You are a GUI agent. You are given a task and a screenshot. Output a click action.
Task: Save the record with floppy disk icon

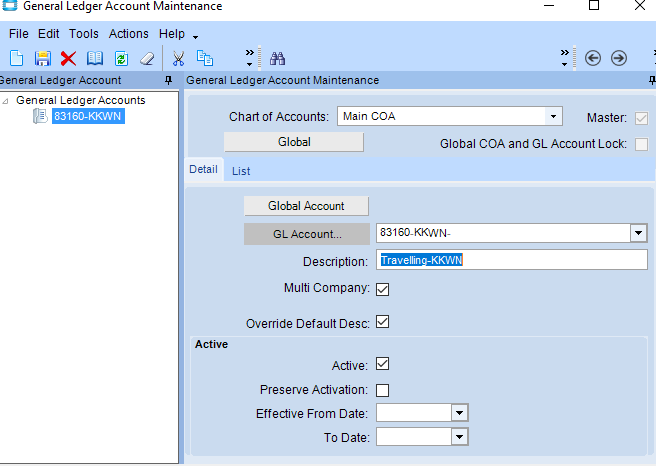tap(43, 58)
